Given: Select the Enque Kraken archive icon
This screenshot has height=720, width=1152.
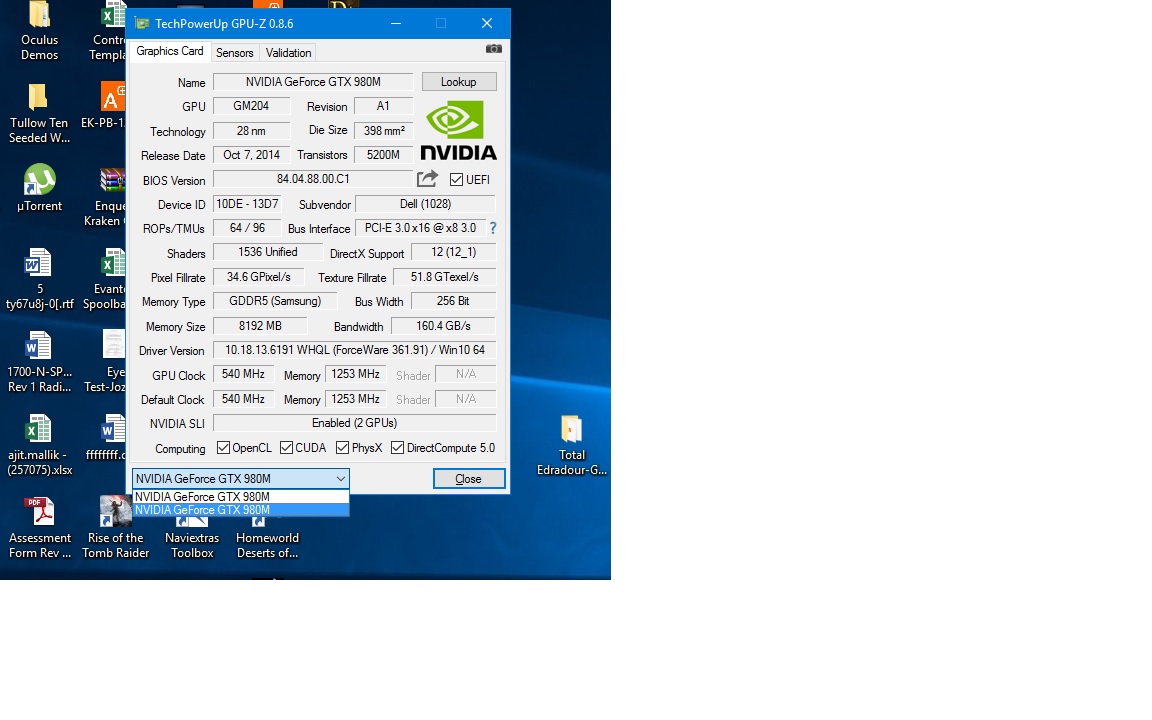Looking at the screenshot, I should coord(112,180).
